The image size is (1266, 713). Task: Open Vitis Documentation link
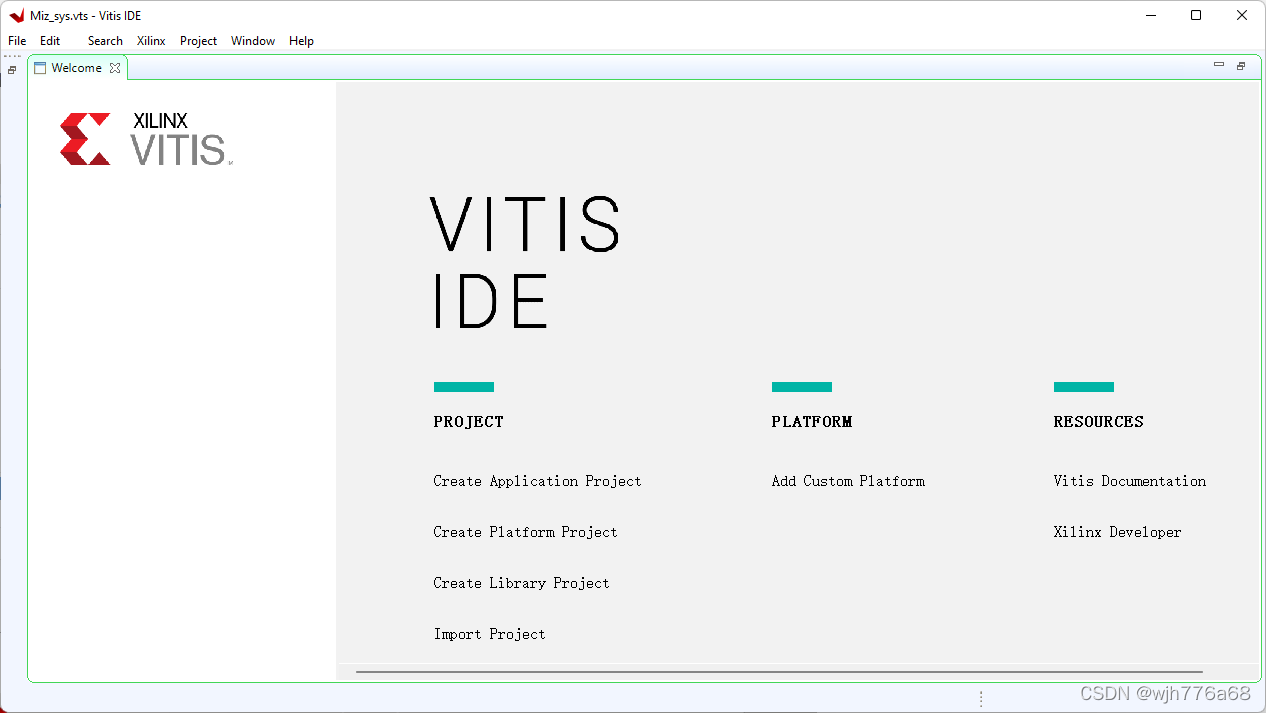pyautogui.click(x=1129, y=481)
